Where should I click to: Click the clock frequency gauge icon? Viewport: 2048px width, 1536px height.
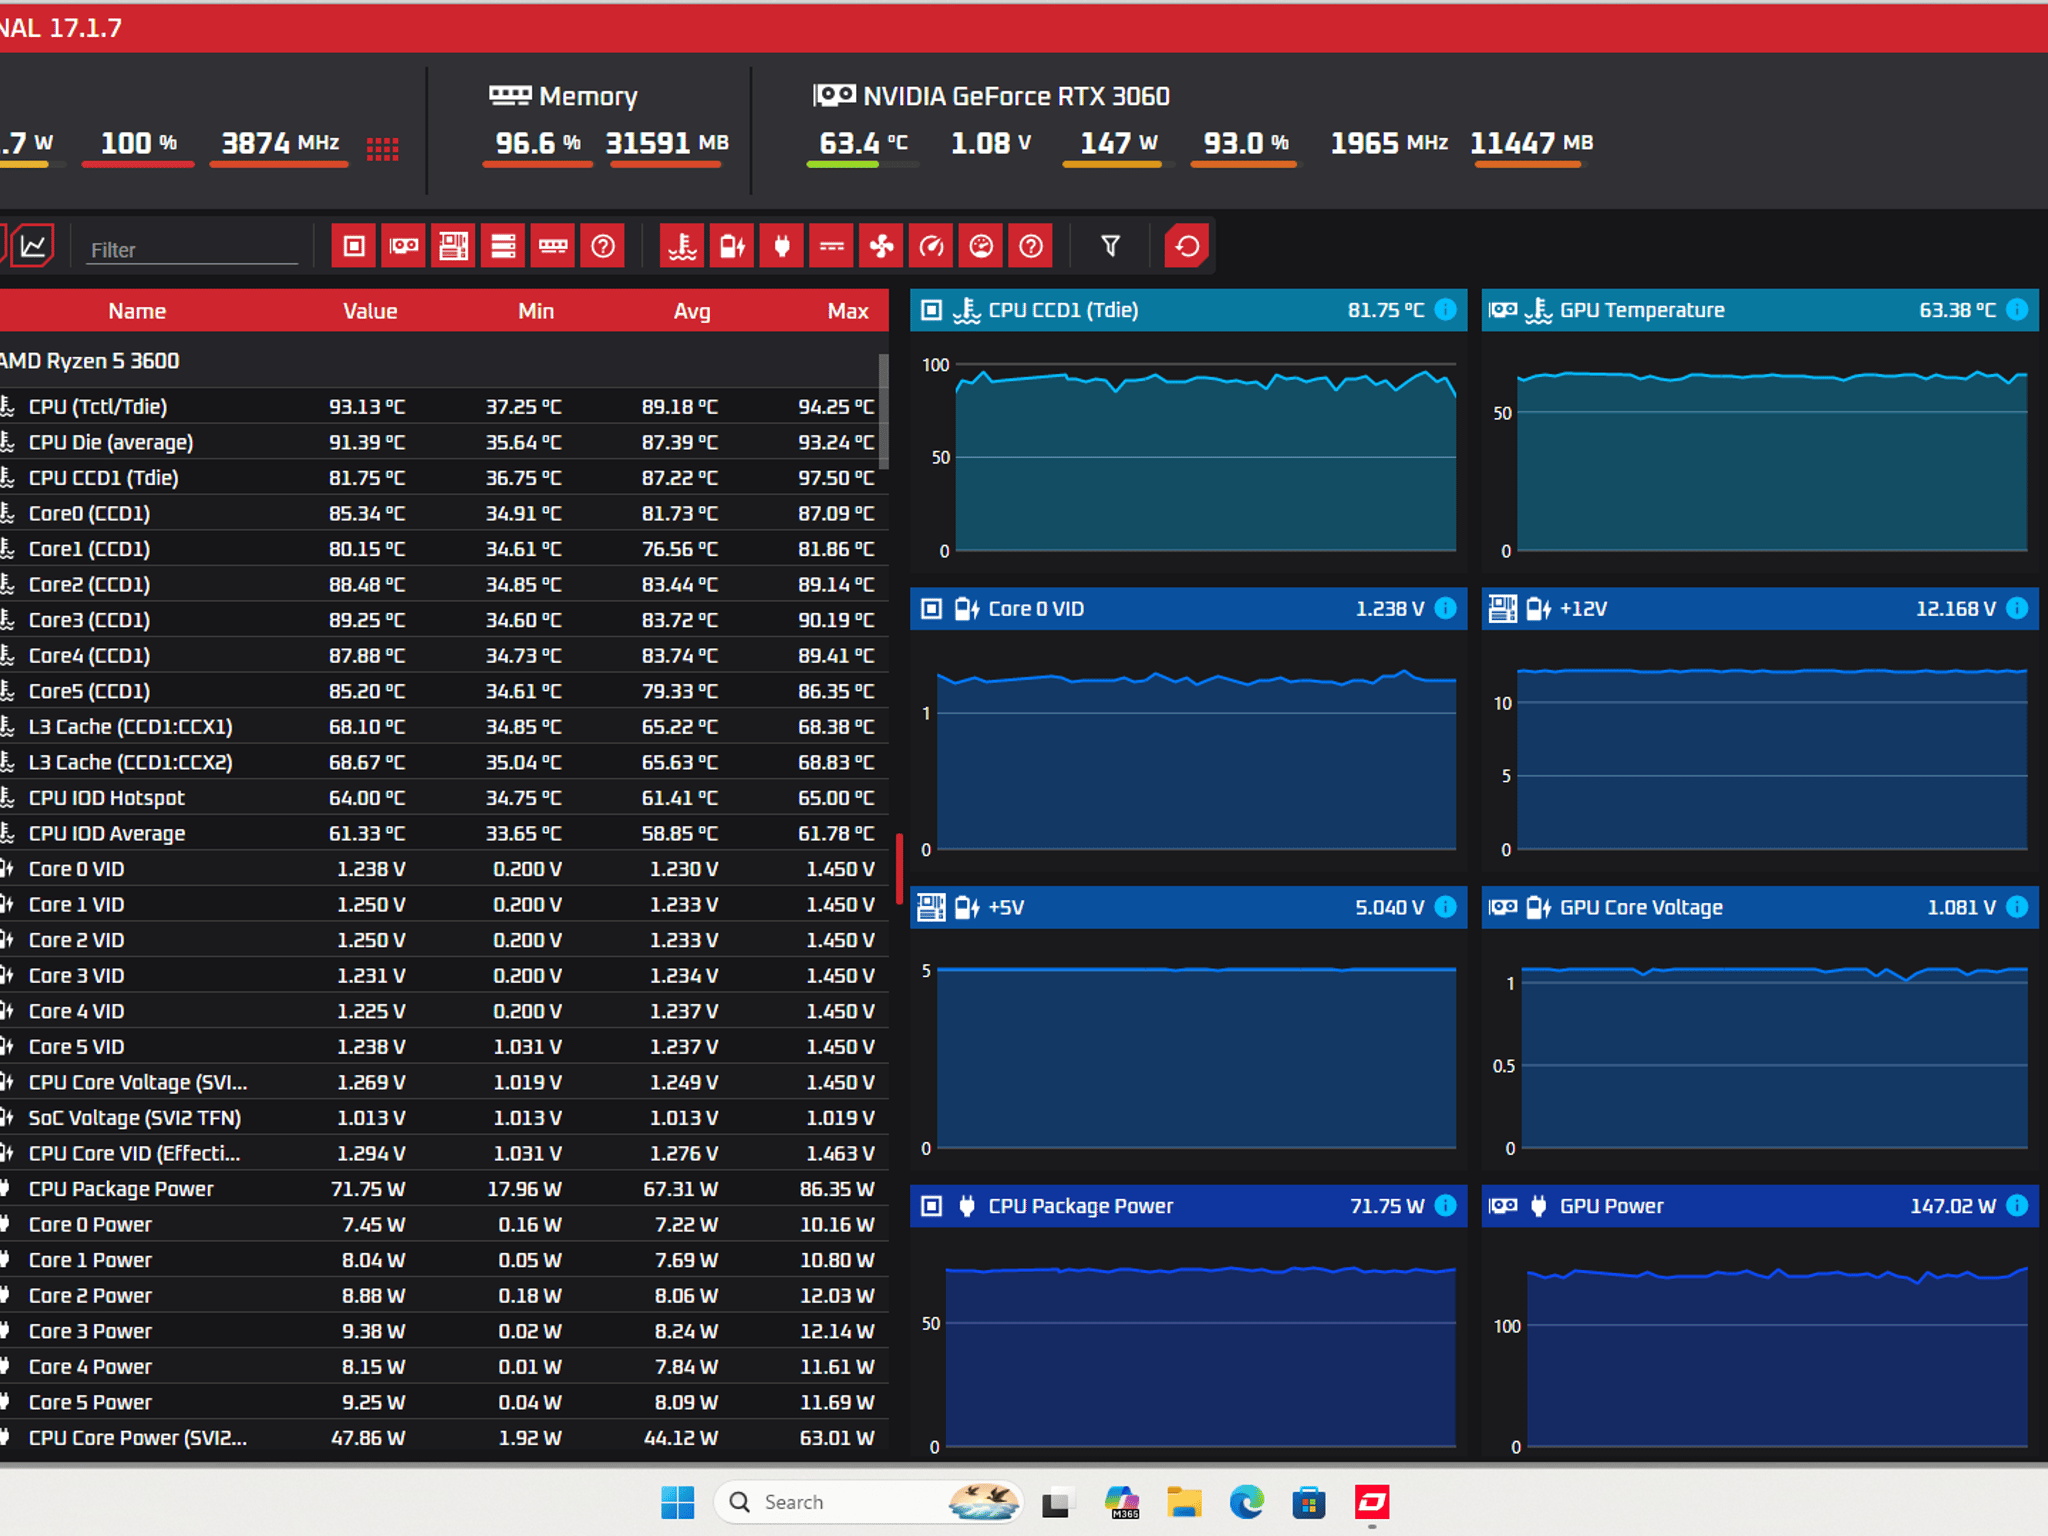click(931, 246)
